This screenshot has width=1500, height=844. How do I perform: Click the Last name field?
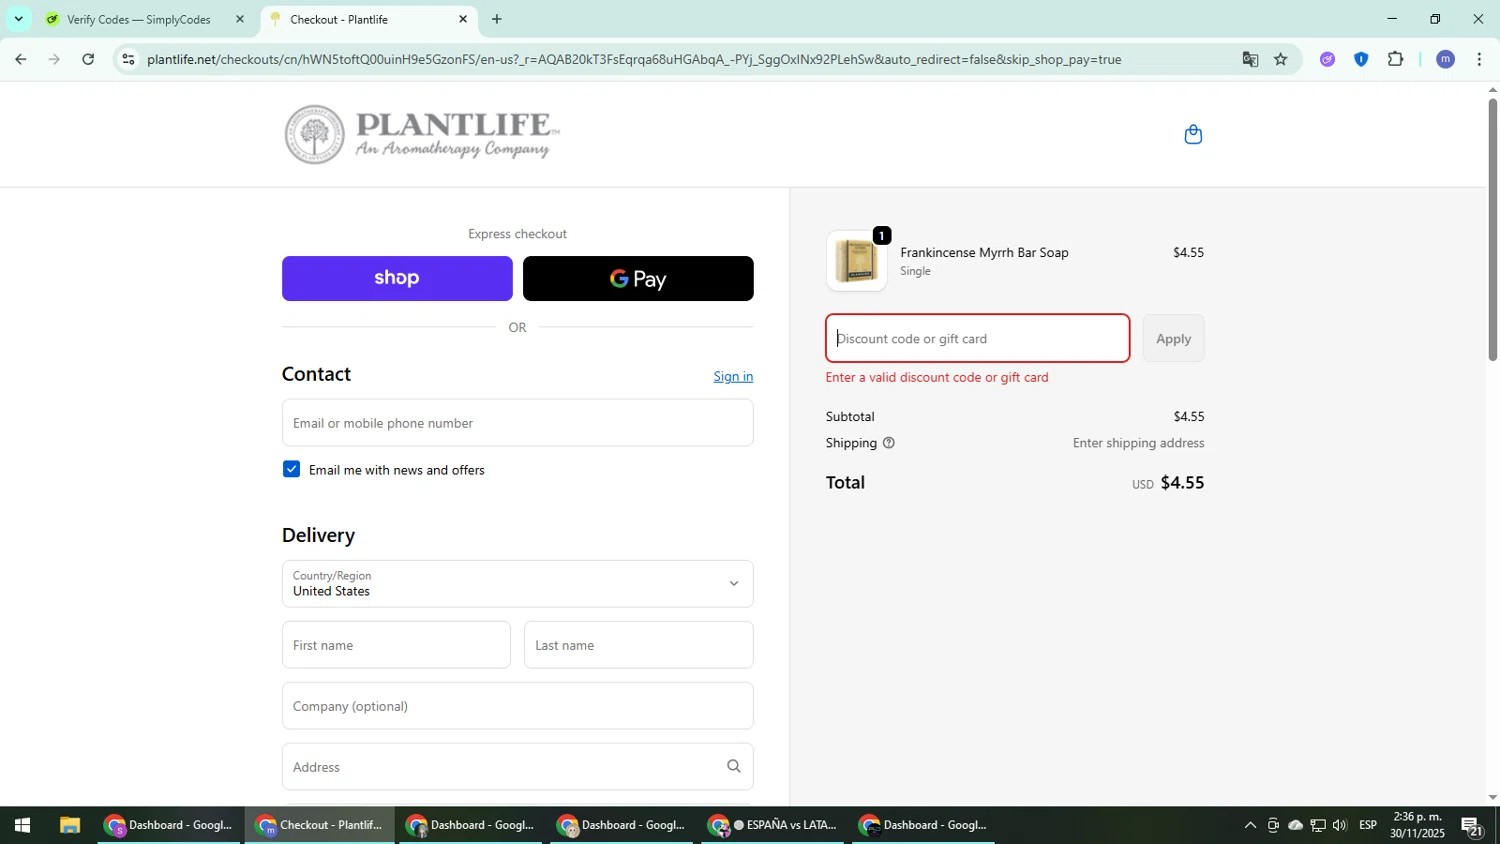click(x=638, y=645)
